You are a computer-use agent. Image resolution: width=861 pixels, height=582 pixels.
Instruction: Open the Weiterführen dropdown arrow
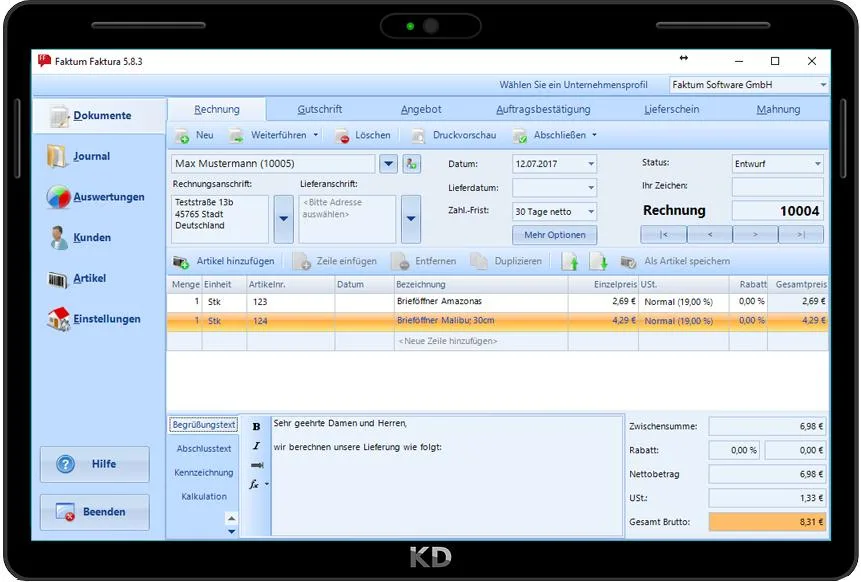coord(316,135)
